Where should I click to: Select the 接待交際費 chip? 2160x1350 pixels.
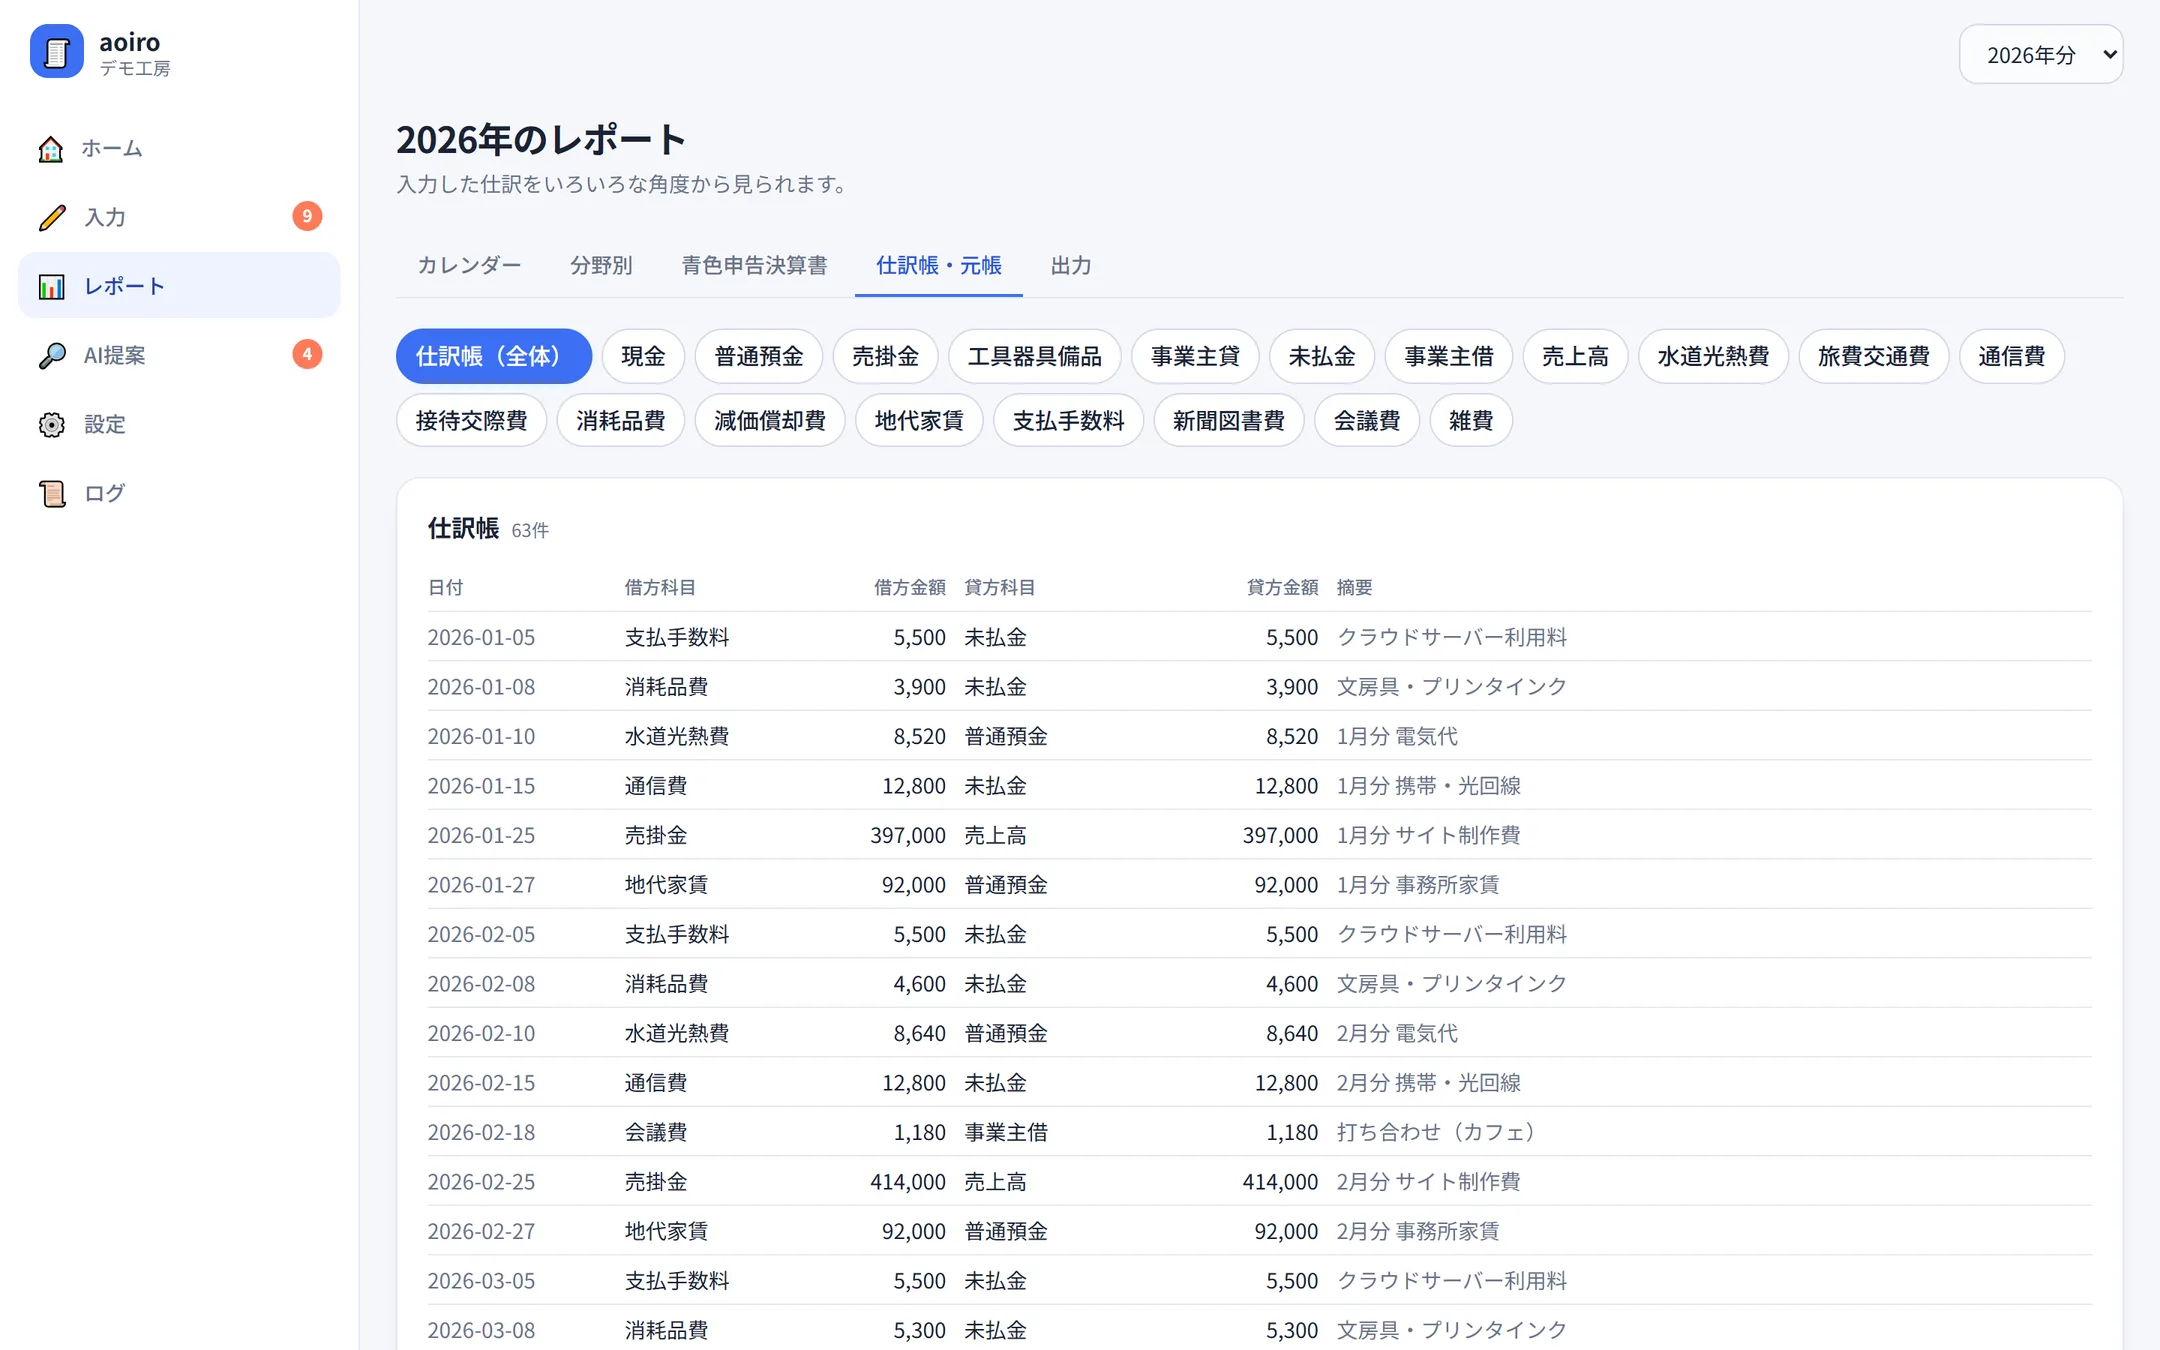(472, 420)
